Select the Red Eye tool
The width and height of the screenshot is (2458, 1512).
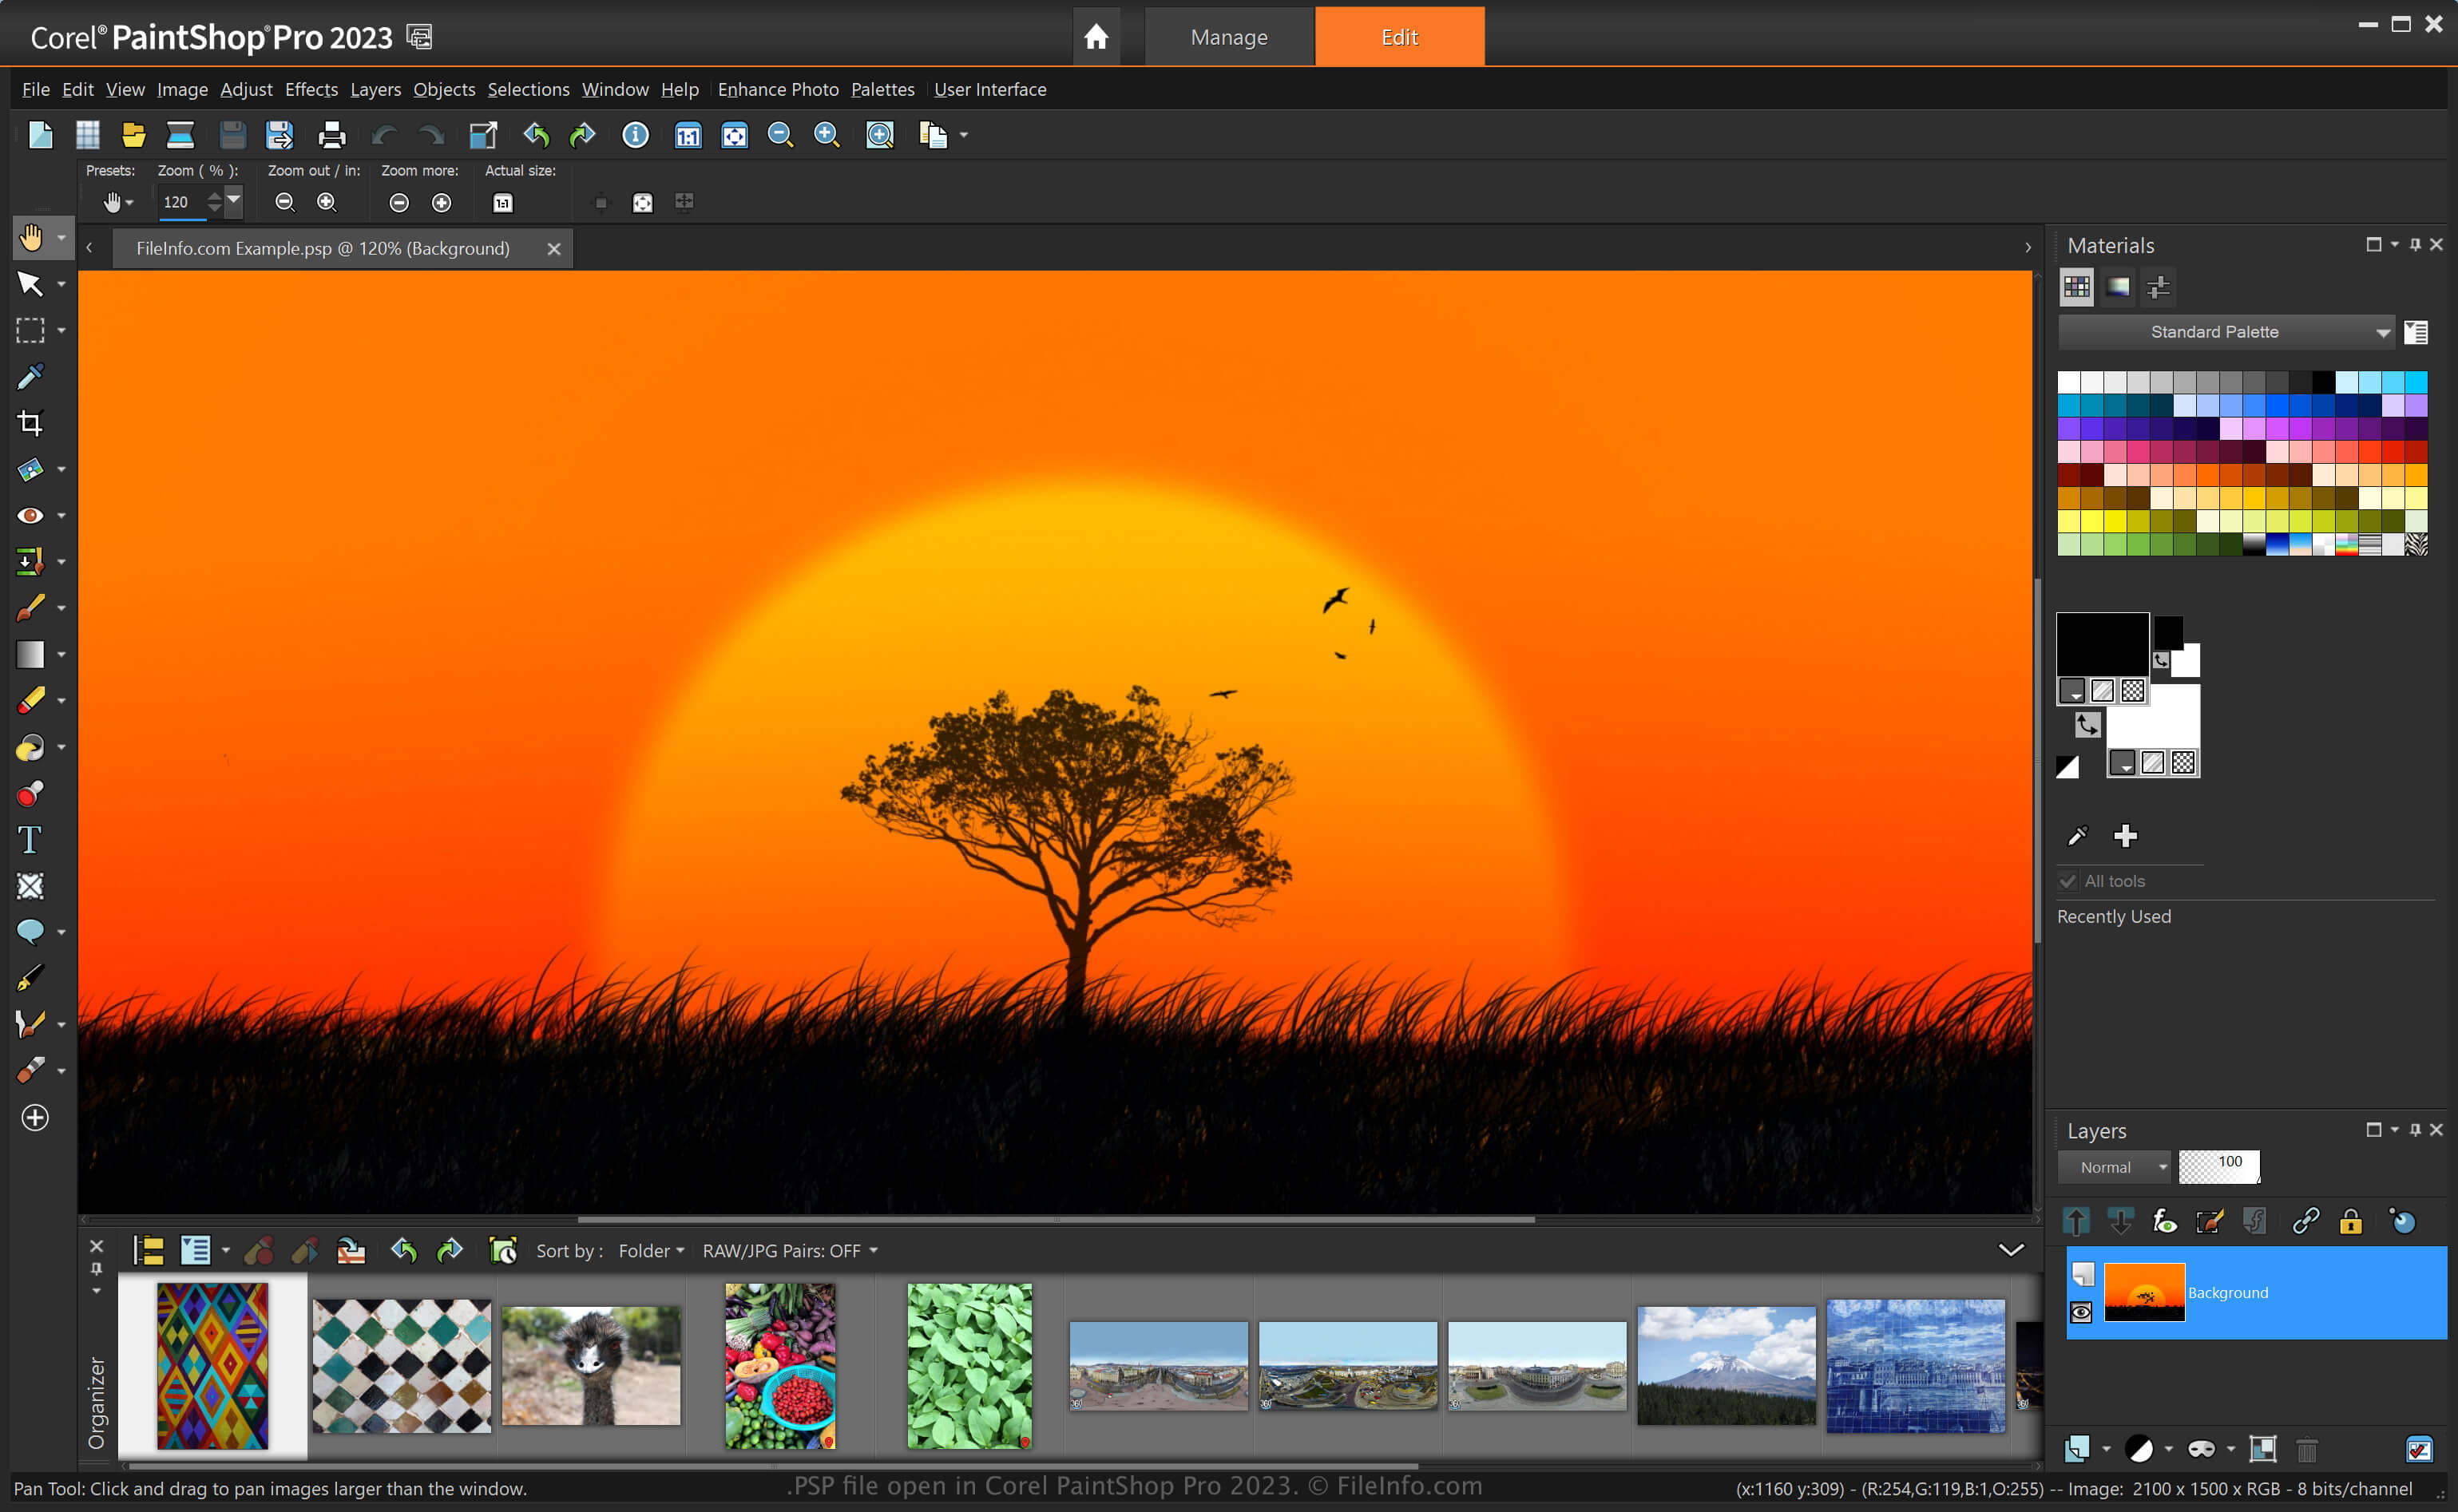pos(30,516)
